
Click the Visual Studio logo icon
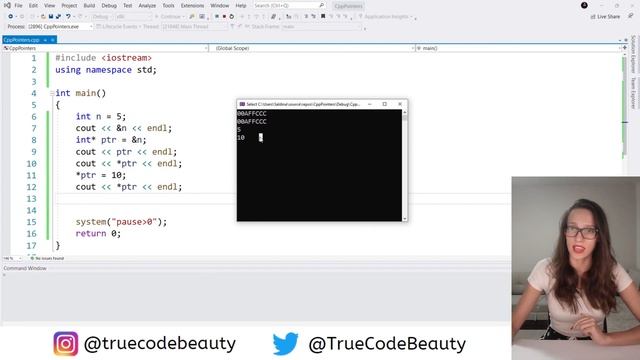(x=7, y=5)
